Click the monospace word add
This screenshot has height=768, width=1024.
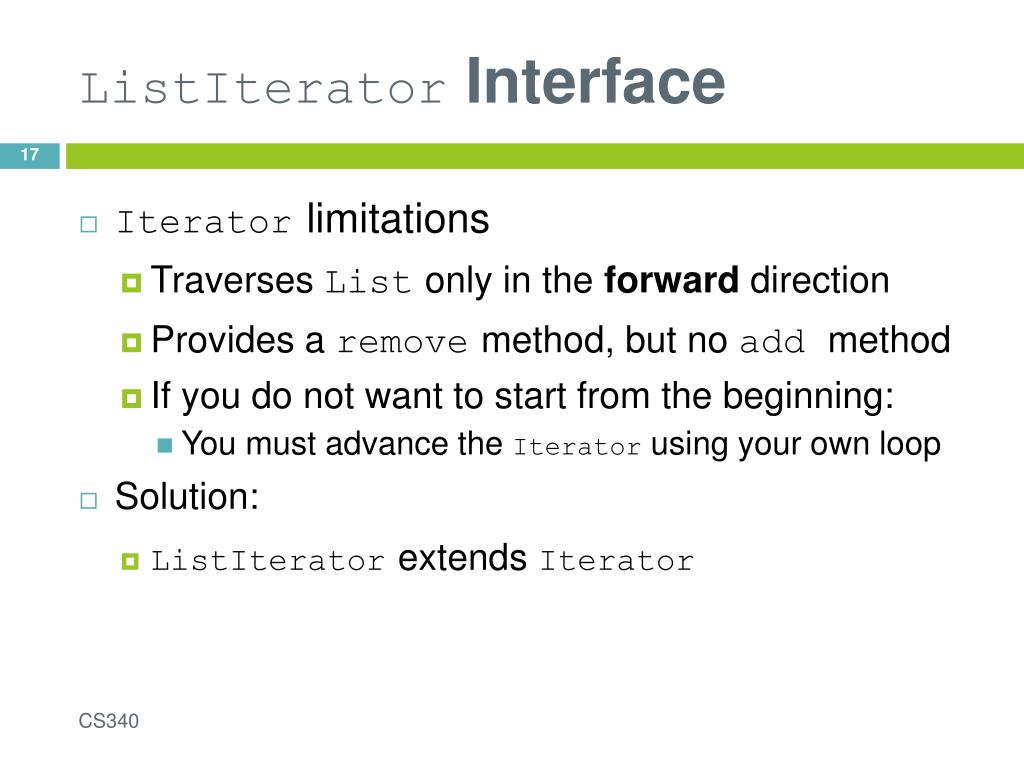click(772, 342)
